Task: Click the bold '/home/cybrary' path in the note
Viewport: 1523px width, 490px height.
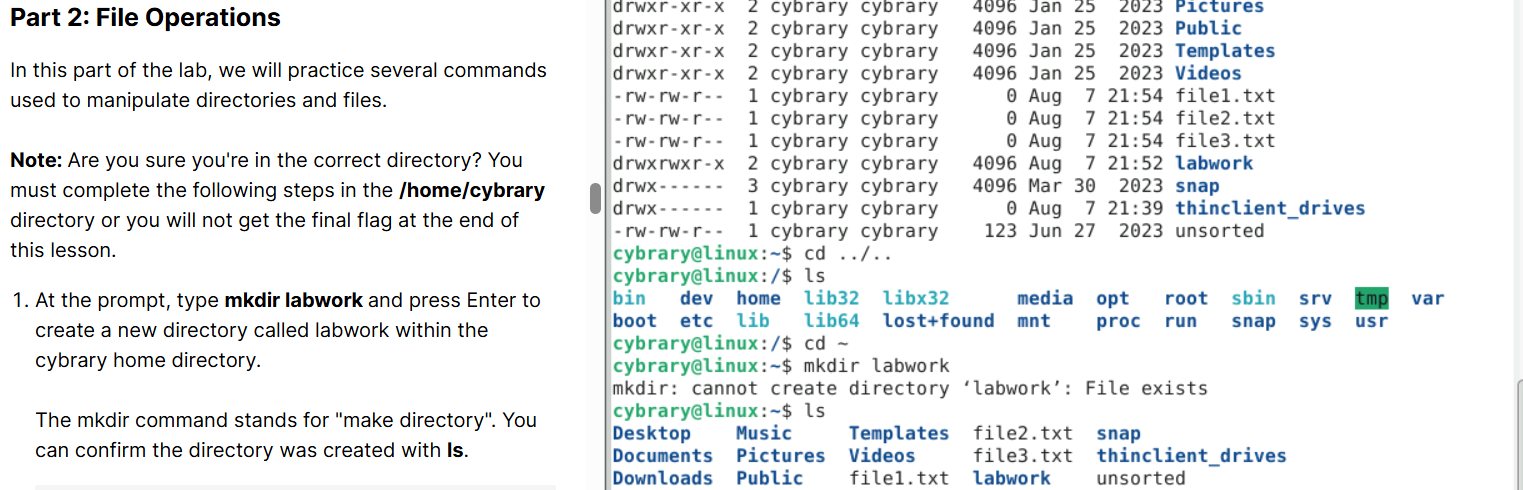Action: tap(471, 190)
